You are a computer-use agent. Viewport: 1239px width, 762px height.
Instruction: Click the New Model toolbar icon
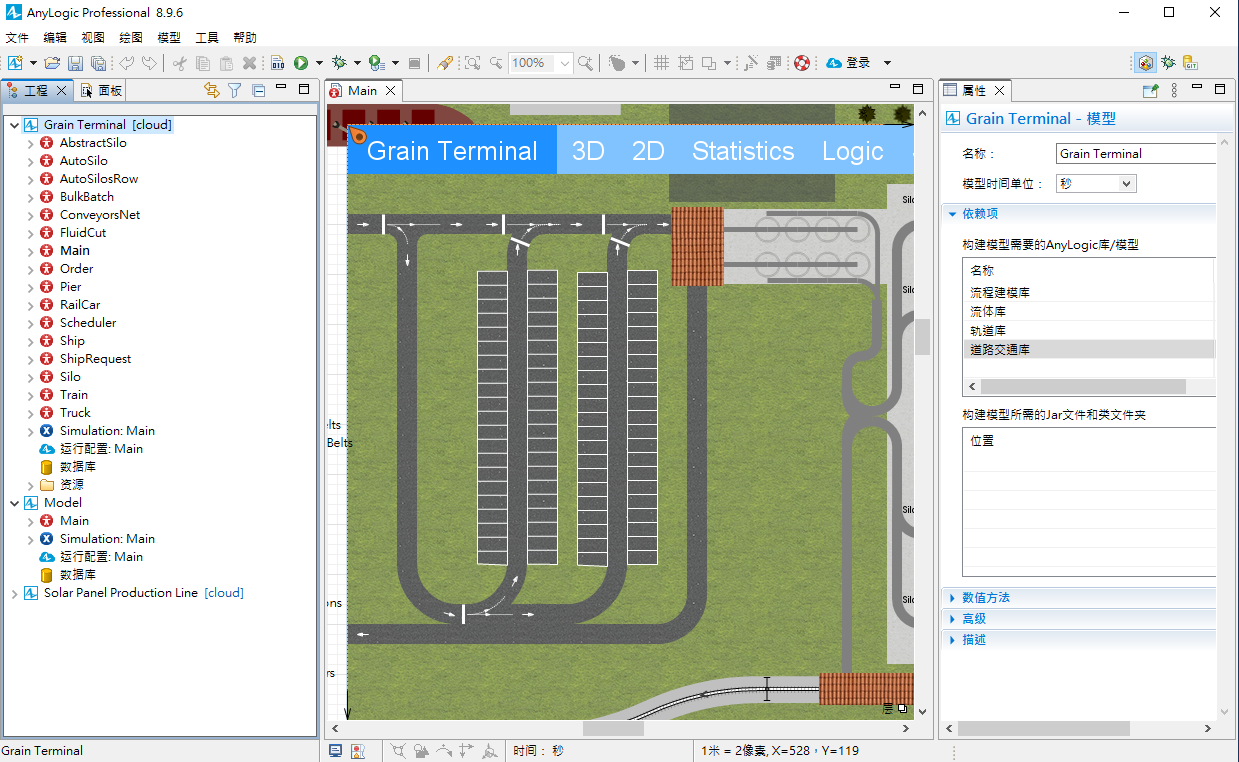tap(15, 63)
